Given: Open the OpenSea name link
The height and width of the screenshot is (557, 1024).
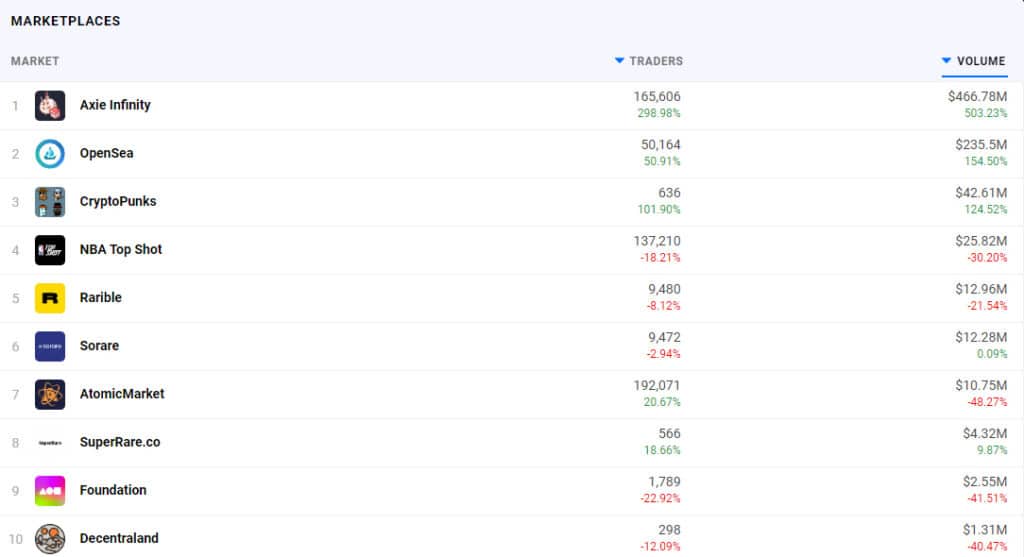Looking at the screenshot, I should click(x=106, y=153).
